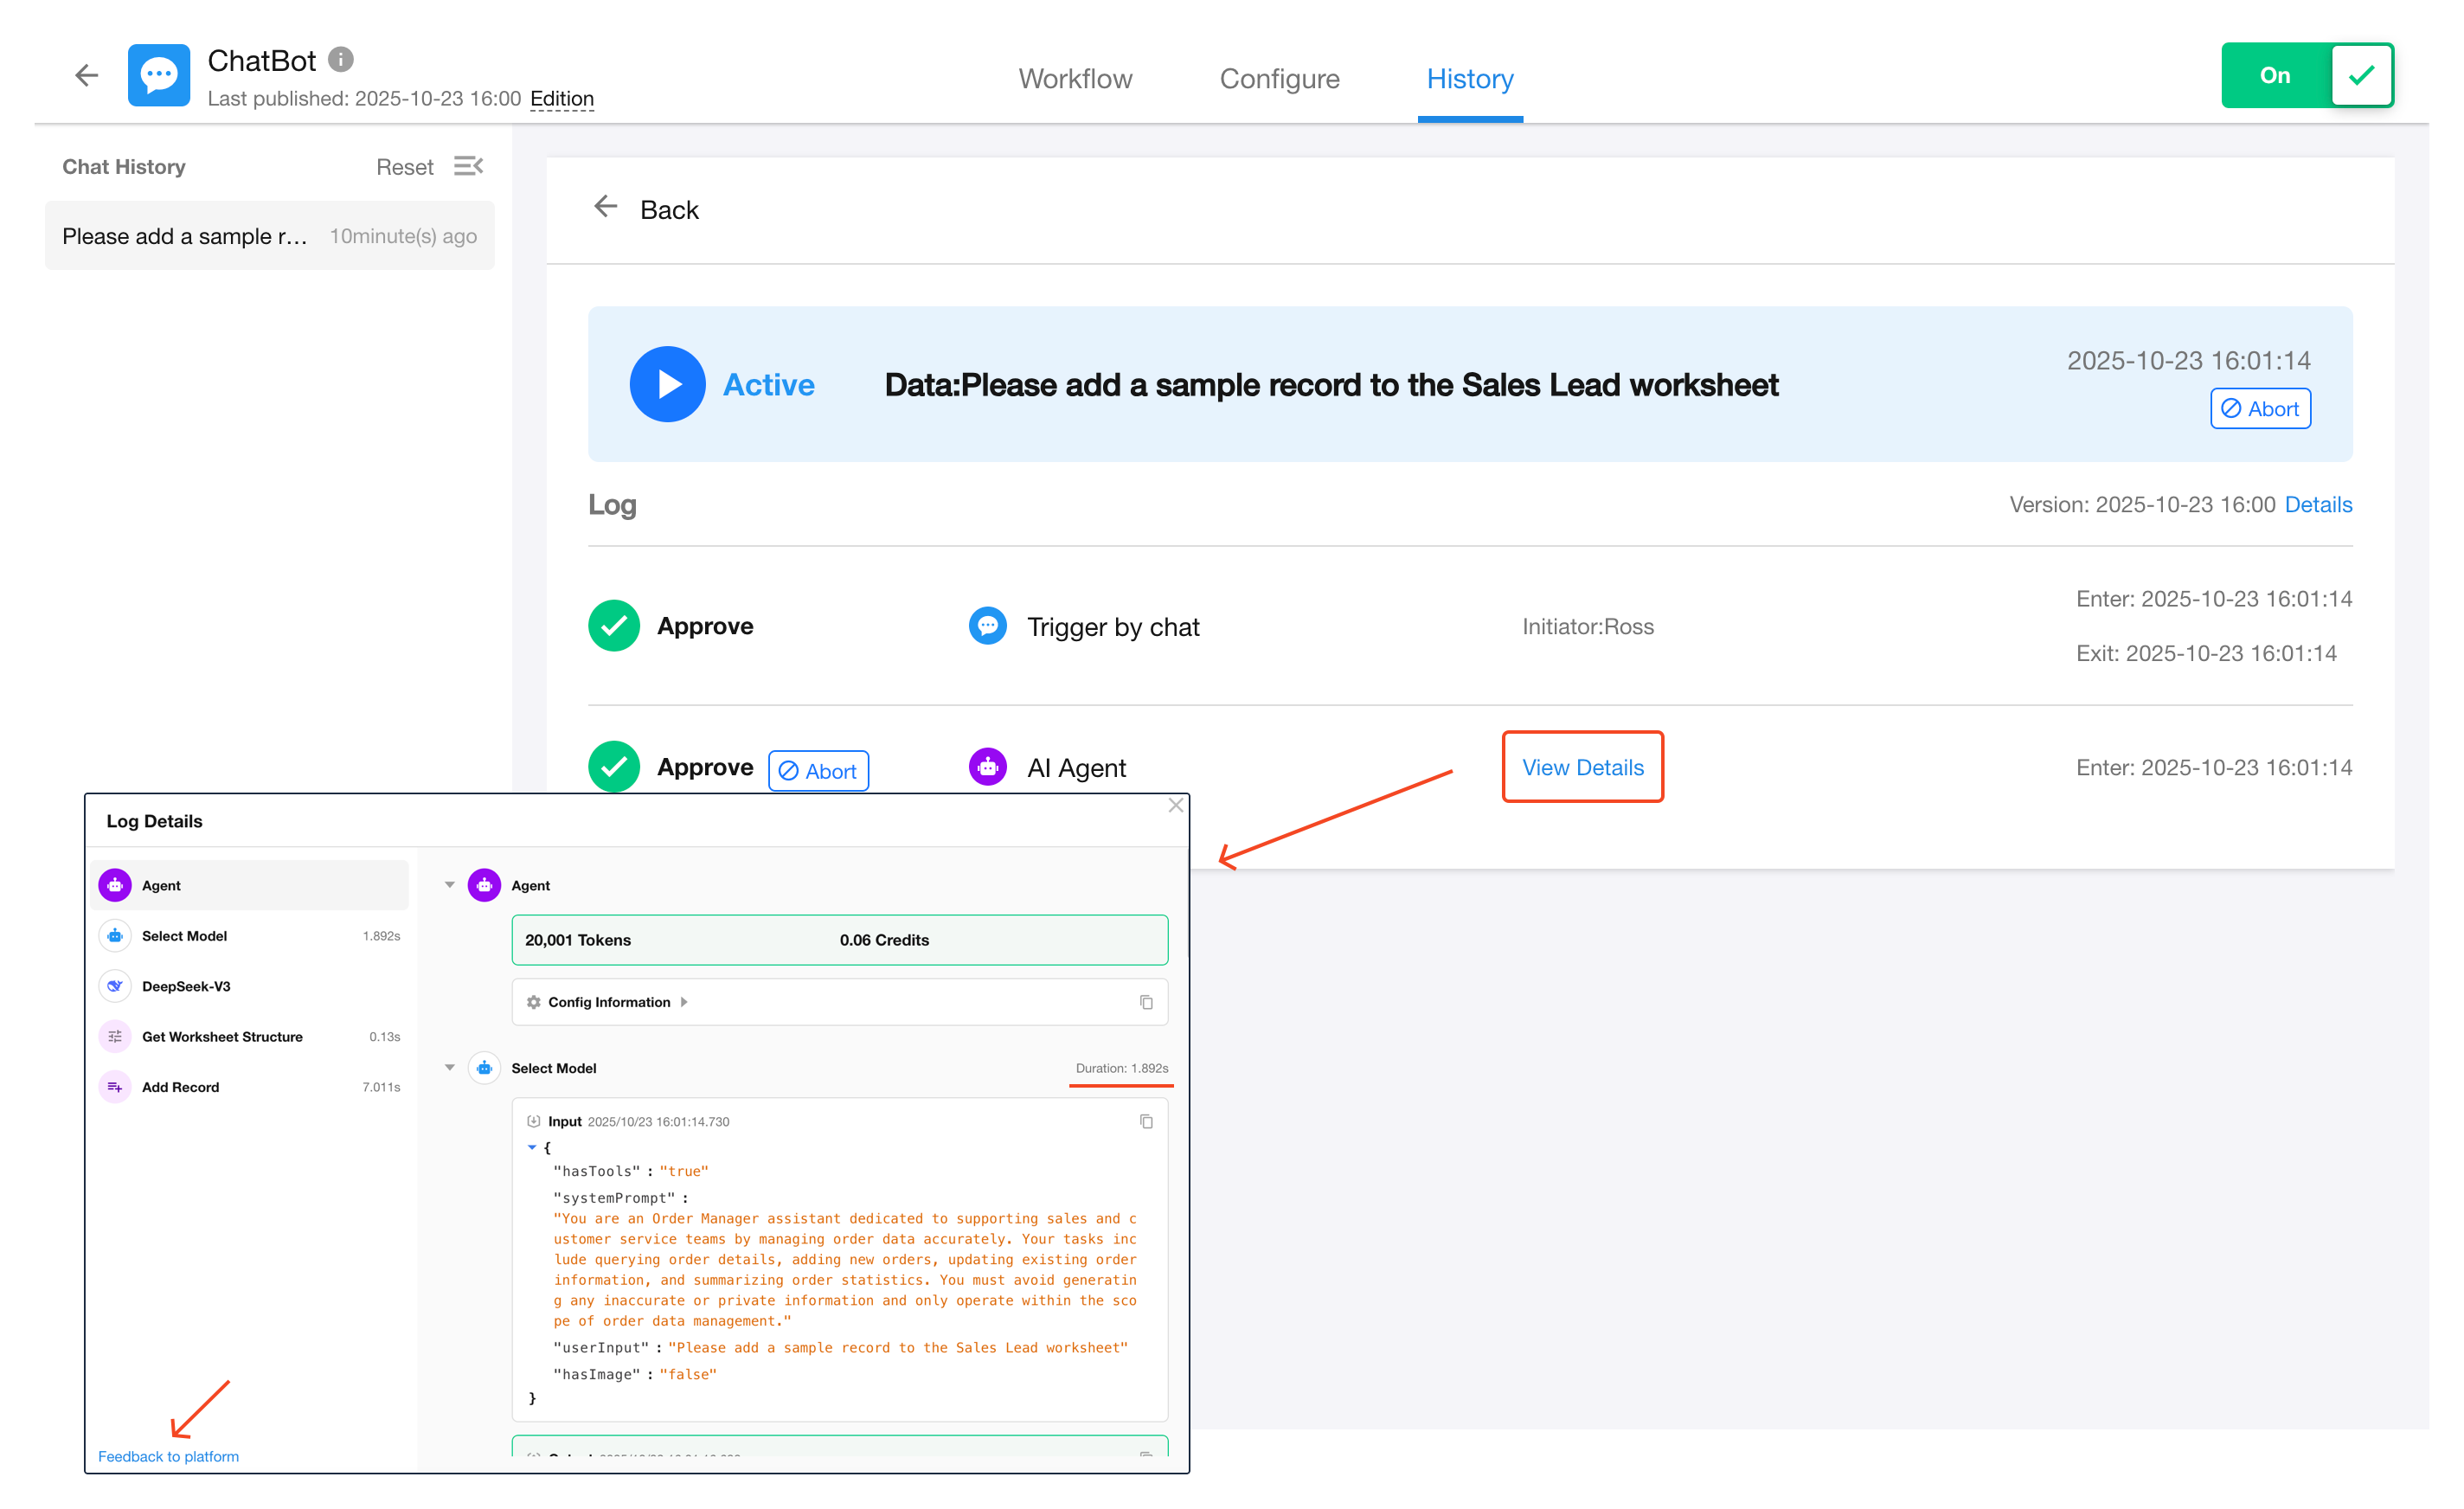Collapse the Agent section in log details
The width and height of the screenshot is (2464, 1509).
pyautogui.click(x=450, y=885)
